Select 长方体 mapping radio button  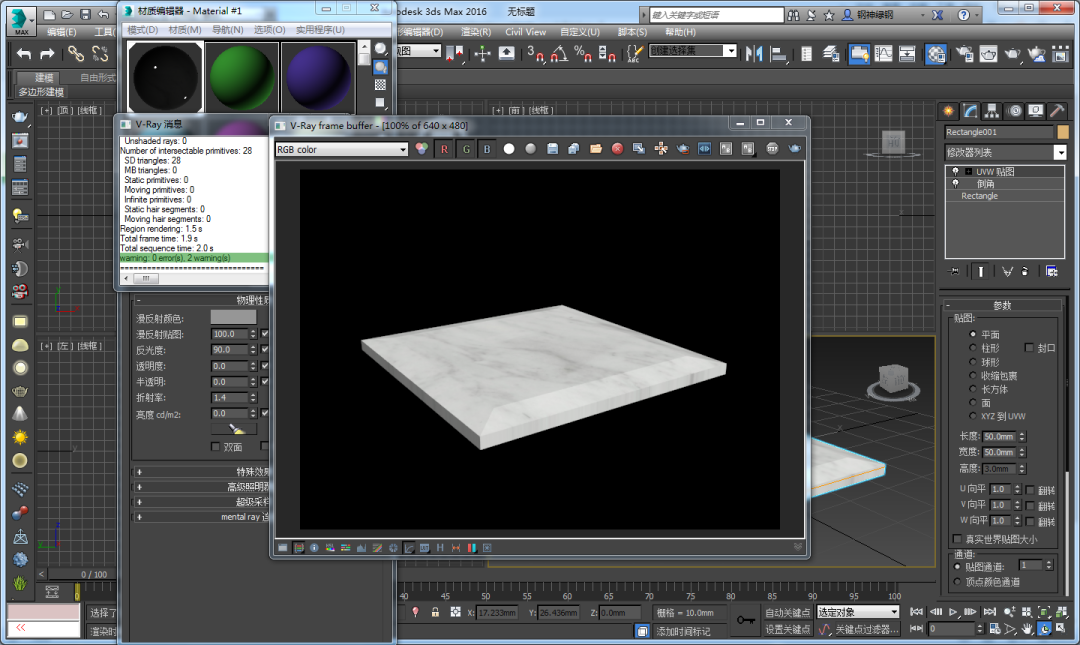(x=973, y=389)
